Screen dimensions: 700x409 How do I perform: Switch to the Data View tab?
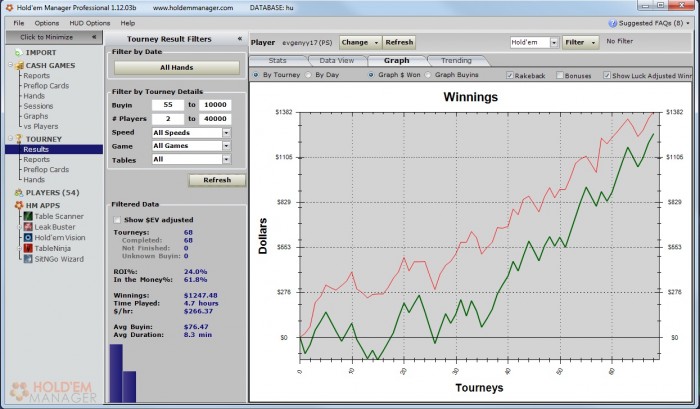click(x=337, y=61)
